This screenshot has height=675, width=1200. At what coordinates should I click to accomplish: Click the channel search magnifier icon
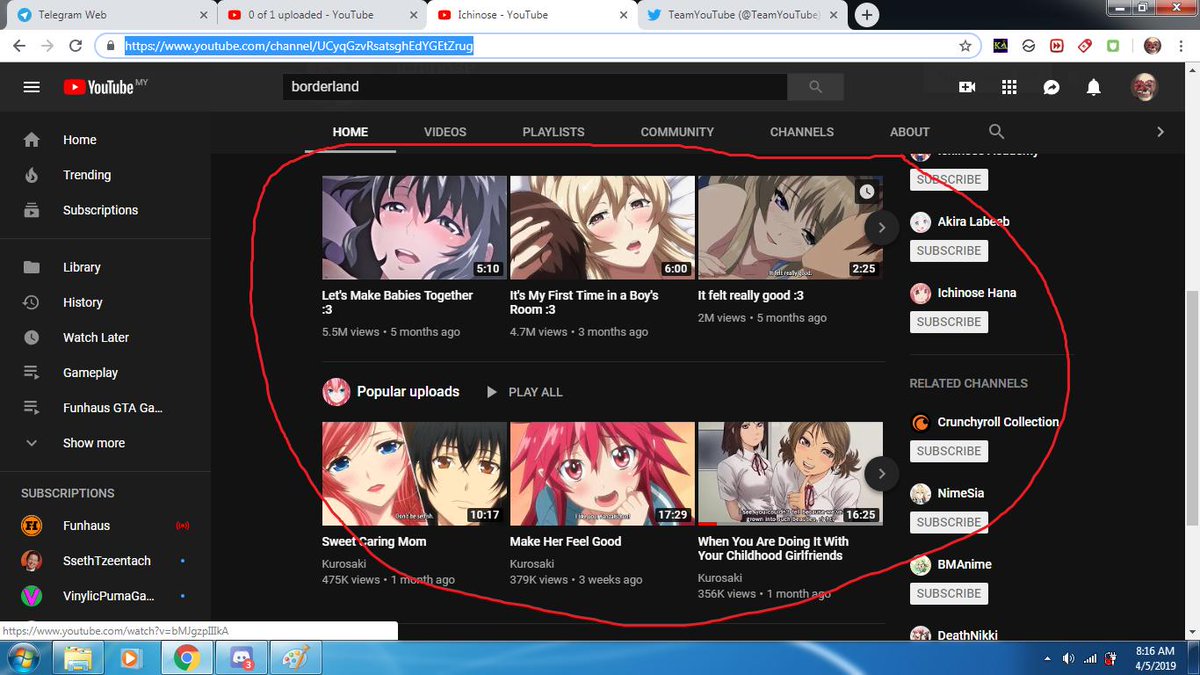point(996,132)
